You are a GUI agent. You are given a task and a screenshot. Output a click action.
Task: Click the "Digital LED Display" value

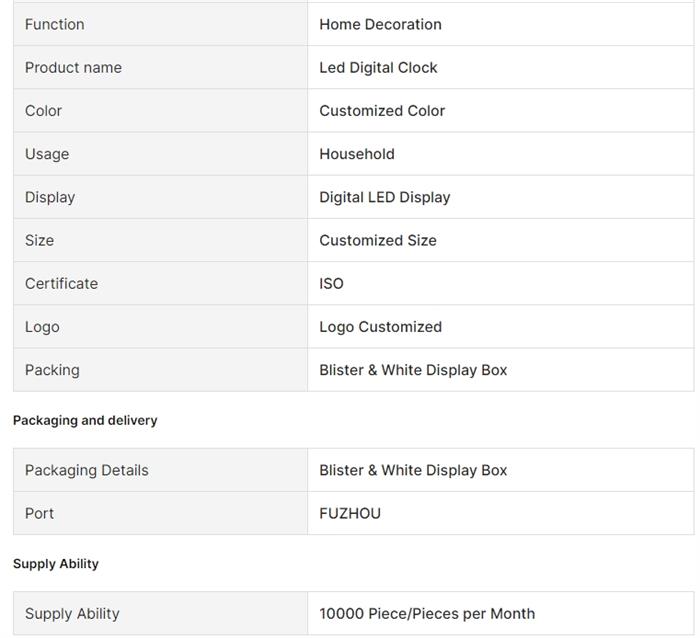point(385,197)
